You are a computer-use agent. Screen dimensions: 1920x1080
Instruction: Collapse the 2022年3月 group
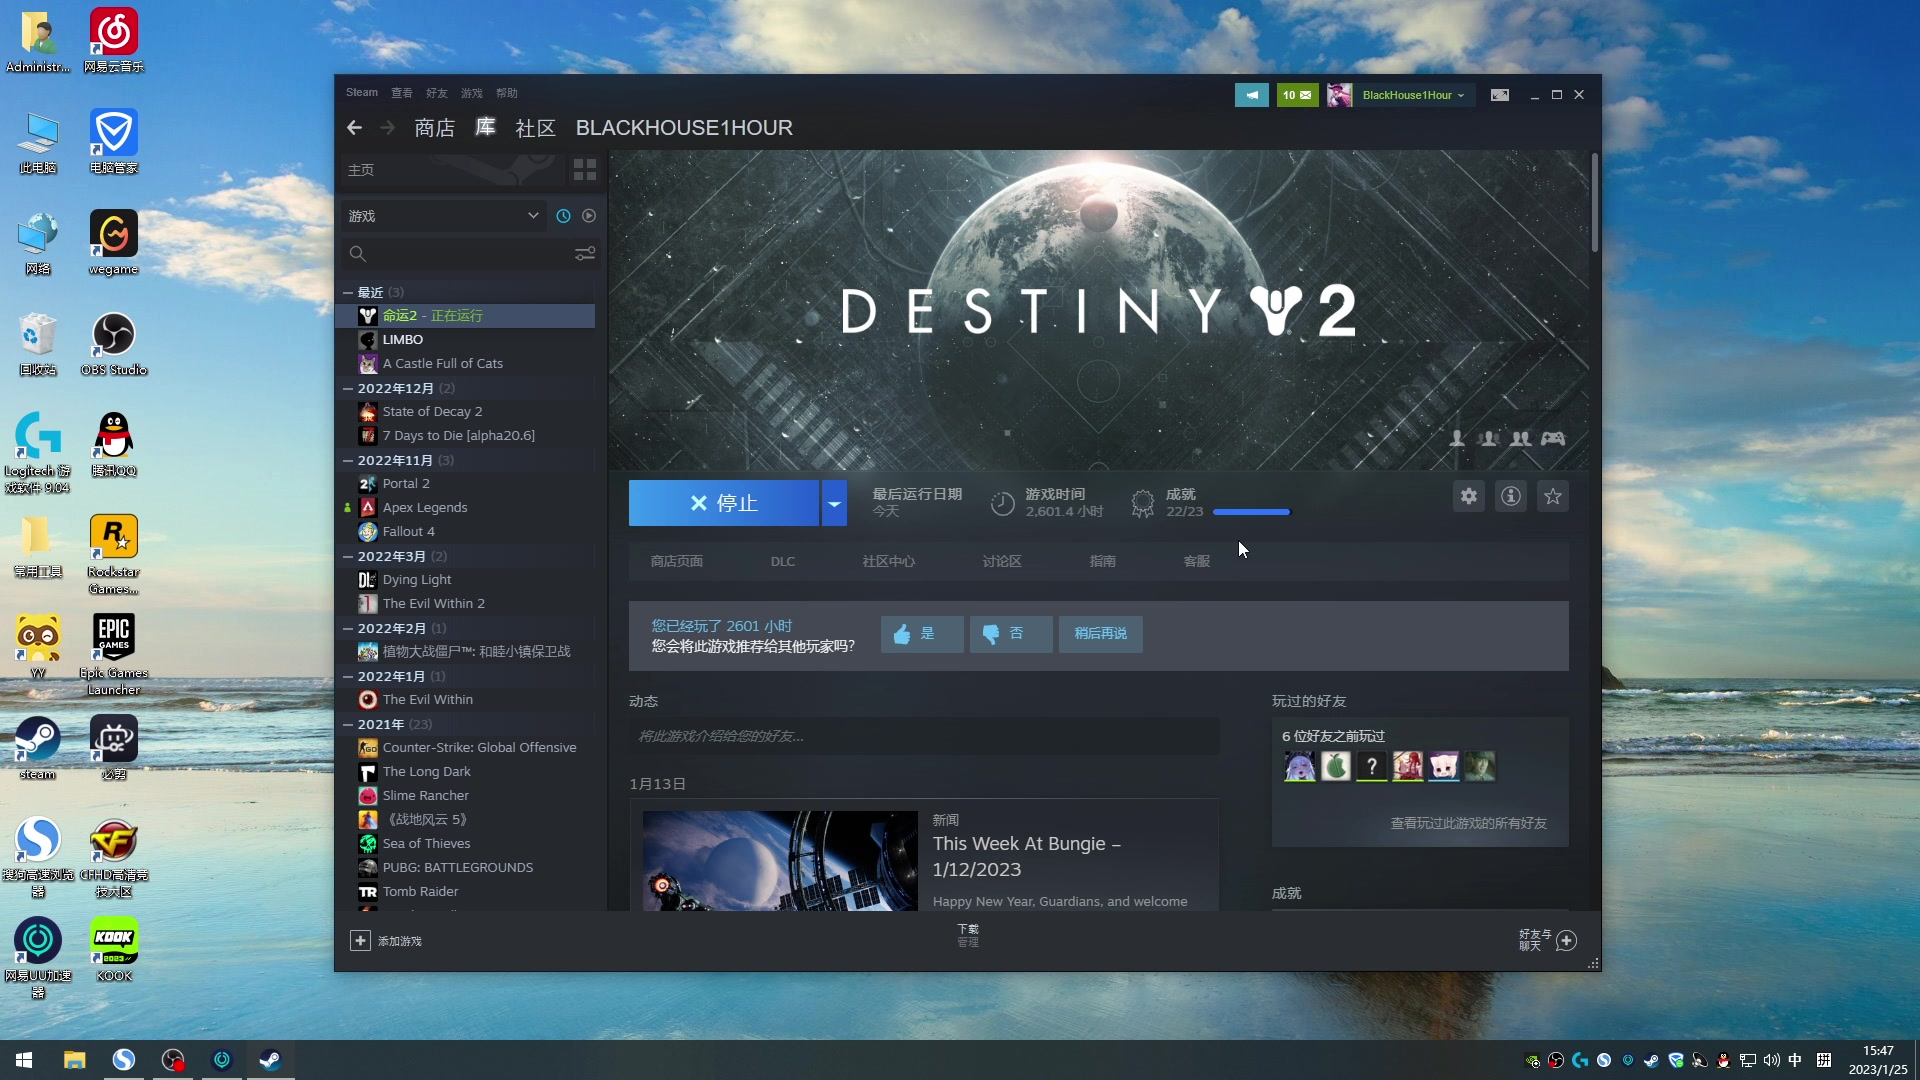pos(348,557)
